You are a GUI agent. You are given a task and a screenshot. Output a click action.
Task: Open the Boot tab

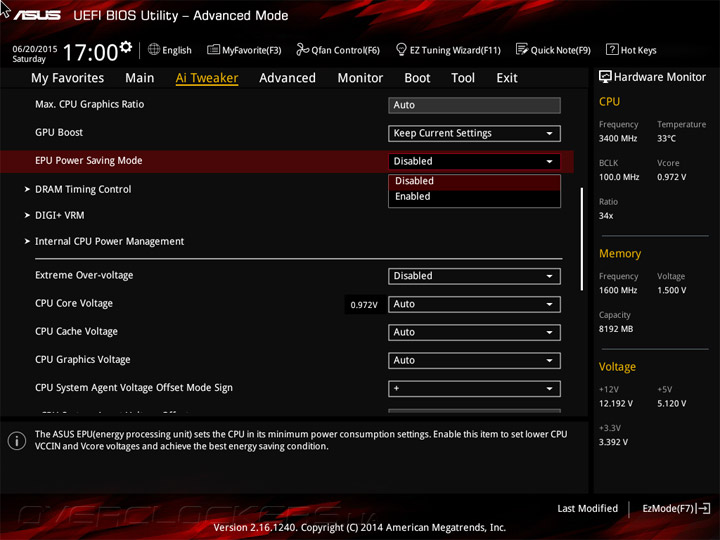[x=417, y=78]
